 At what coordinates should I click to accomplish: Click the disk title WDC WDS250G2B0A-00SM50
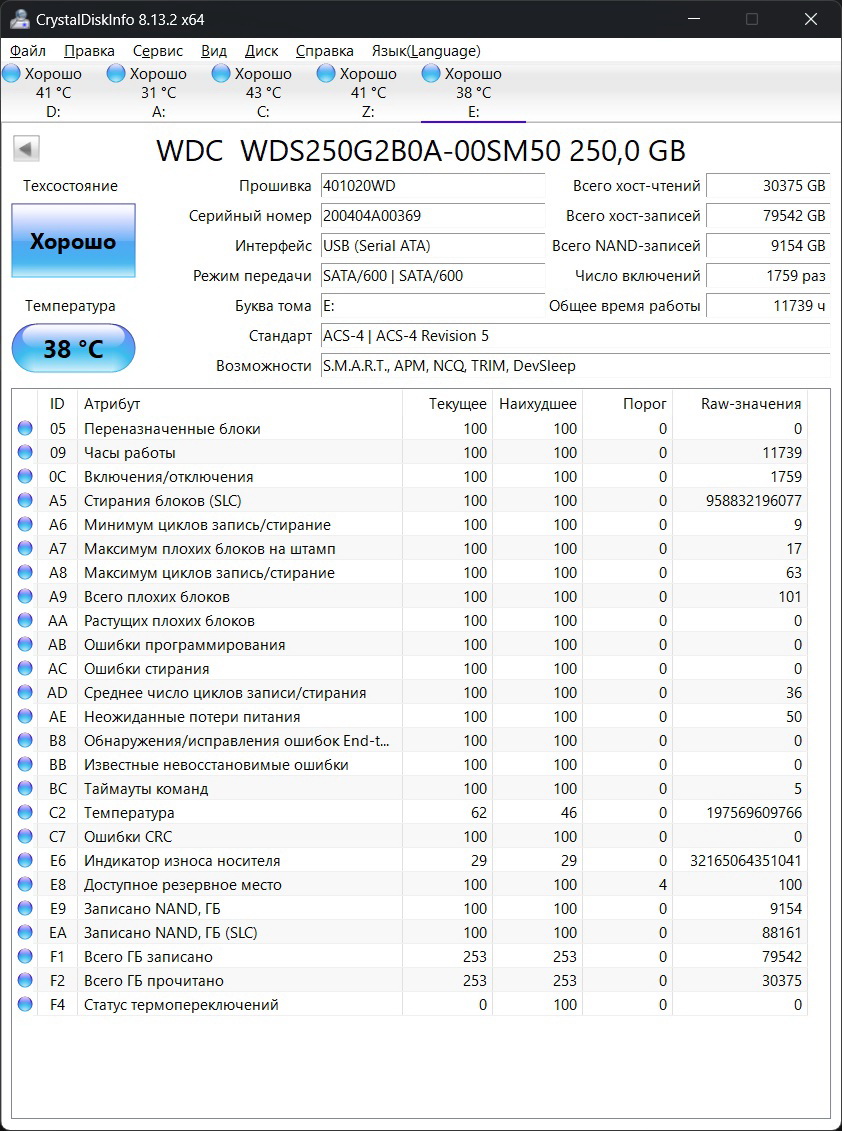(421, 151)
